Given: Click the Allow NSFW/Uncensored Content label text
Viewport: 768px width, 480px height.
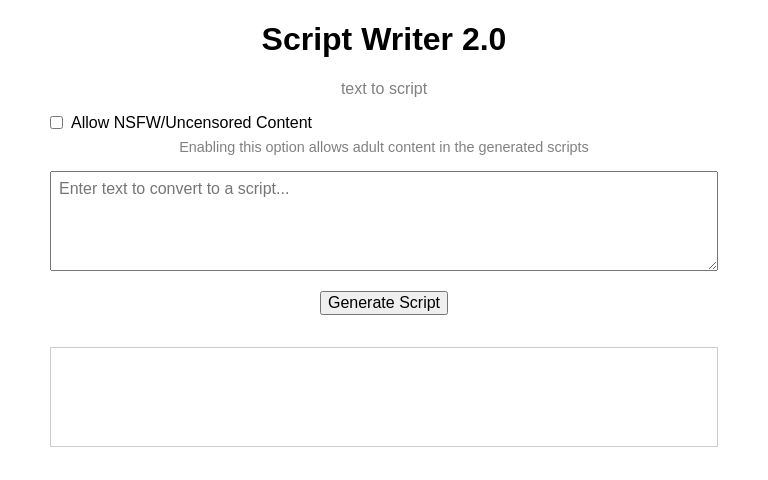Looking at the screenshot, I should (x=191, y=123).
